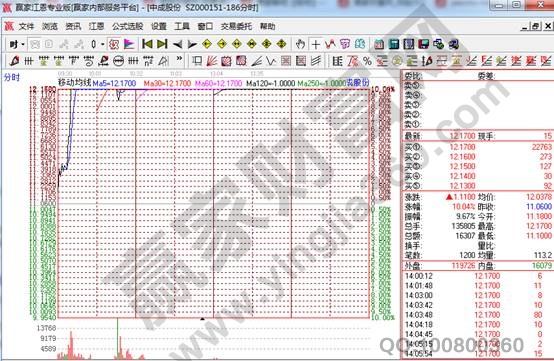
Task: Select the black left arrow navigation icon
Action: 177,45
